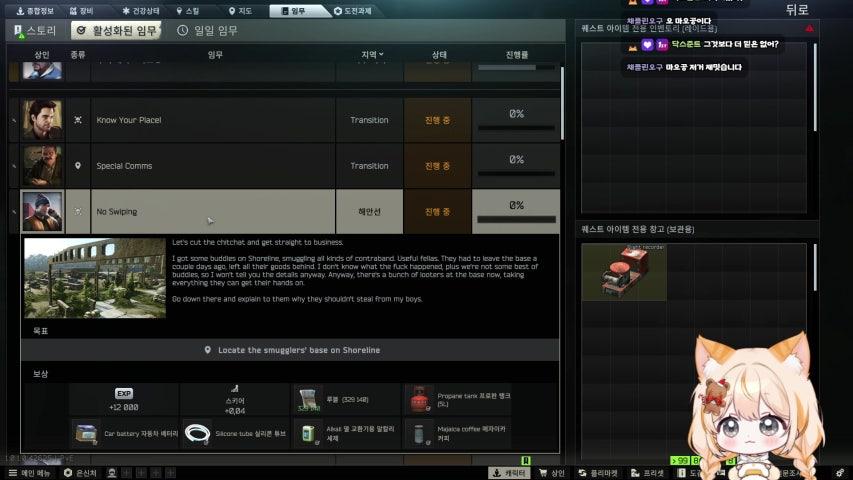Inspect the Car battery reward icon
The width and height of the screenshot is (853, 480).
[86, 434]
